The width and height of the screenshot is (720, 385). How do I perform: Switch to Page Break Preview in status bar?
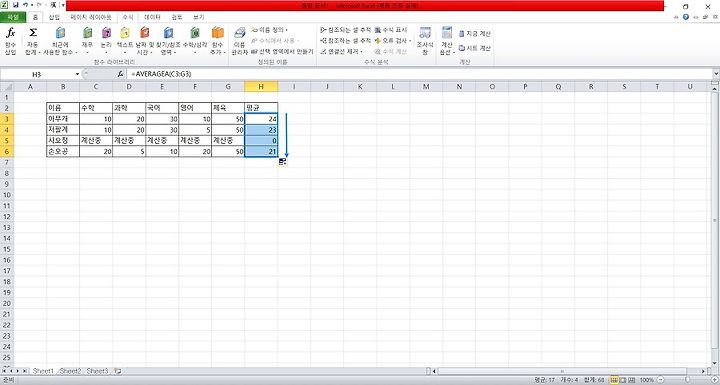632,380
